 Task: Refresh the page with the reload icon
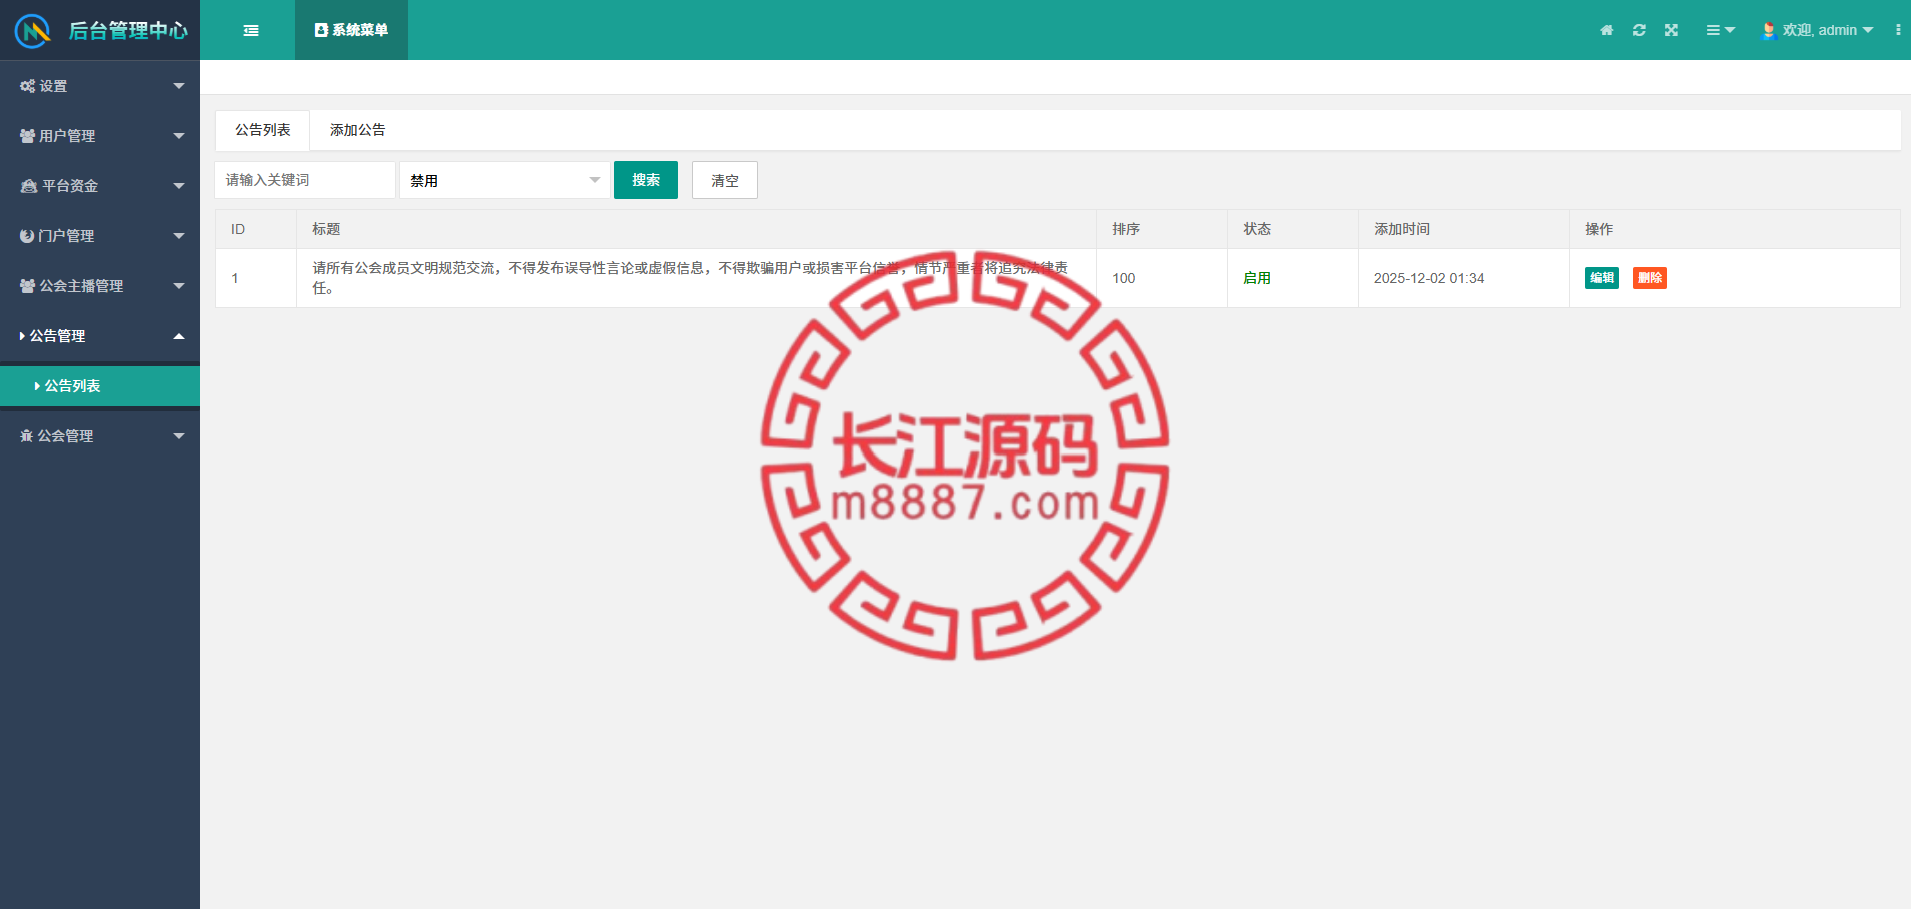(1639, 30)
